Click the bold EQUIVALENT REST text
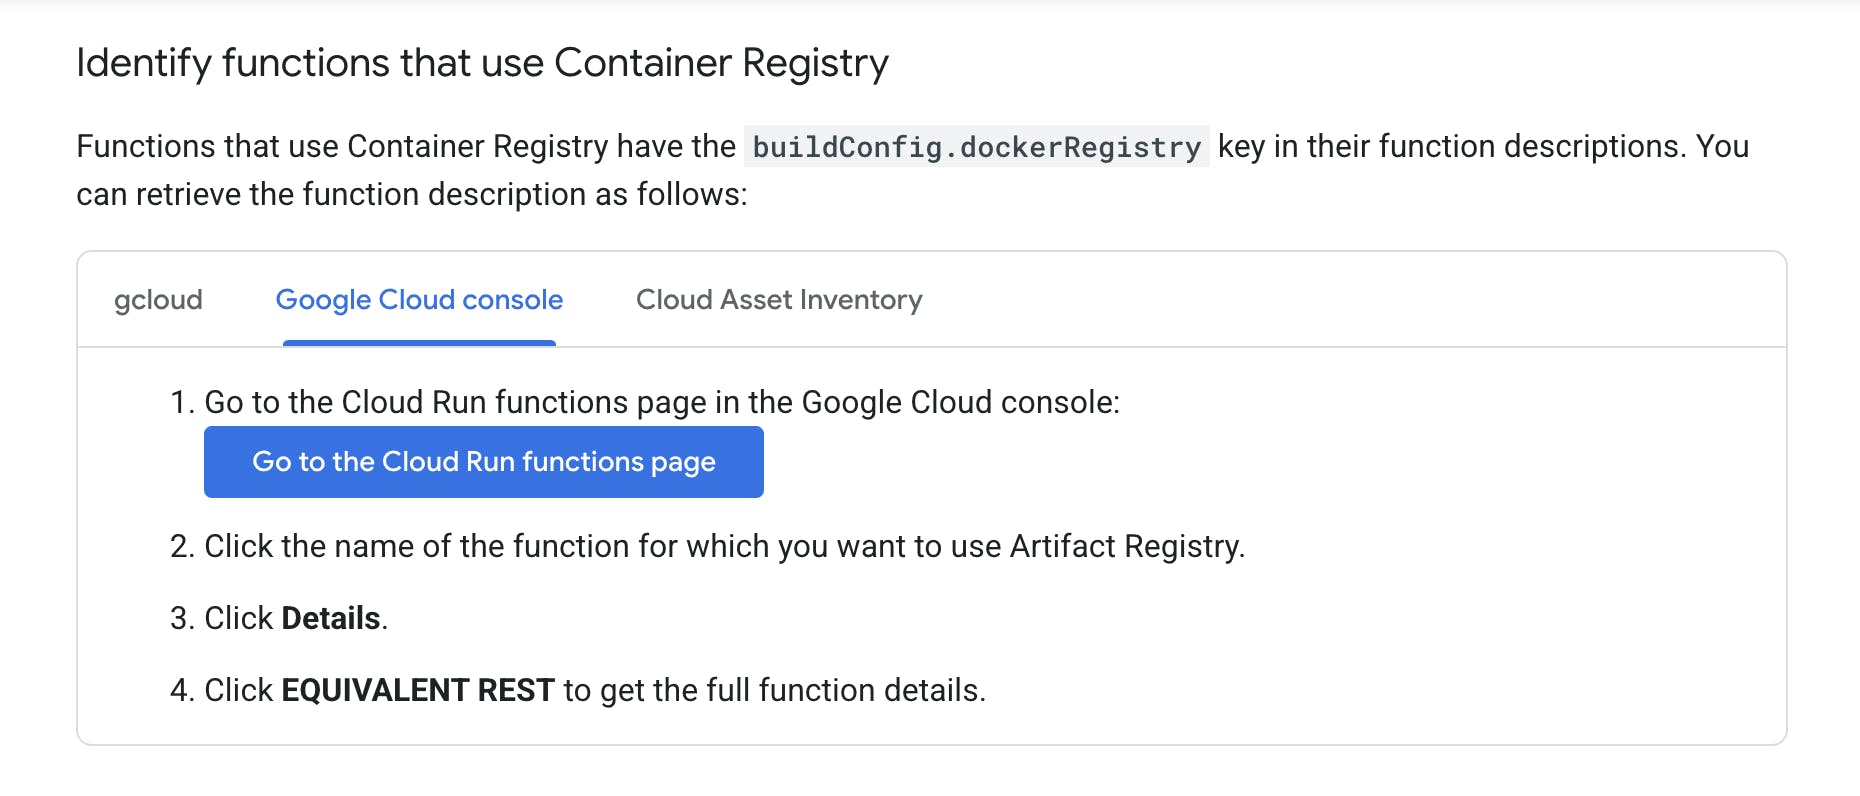The width and height of the screenshot is (1860, 796). coord(417,690)
